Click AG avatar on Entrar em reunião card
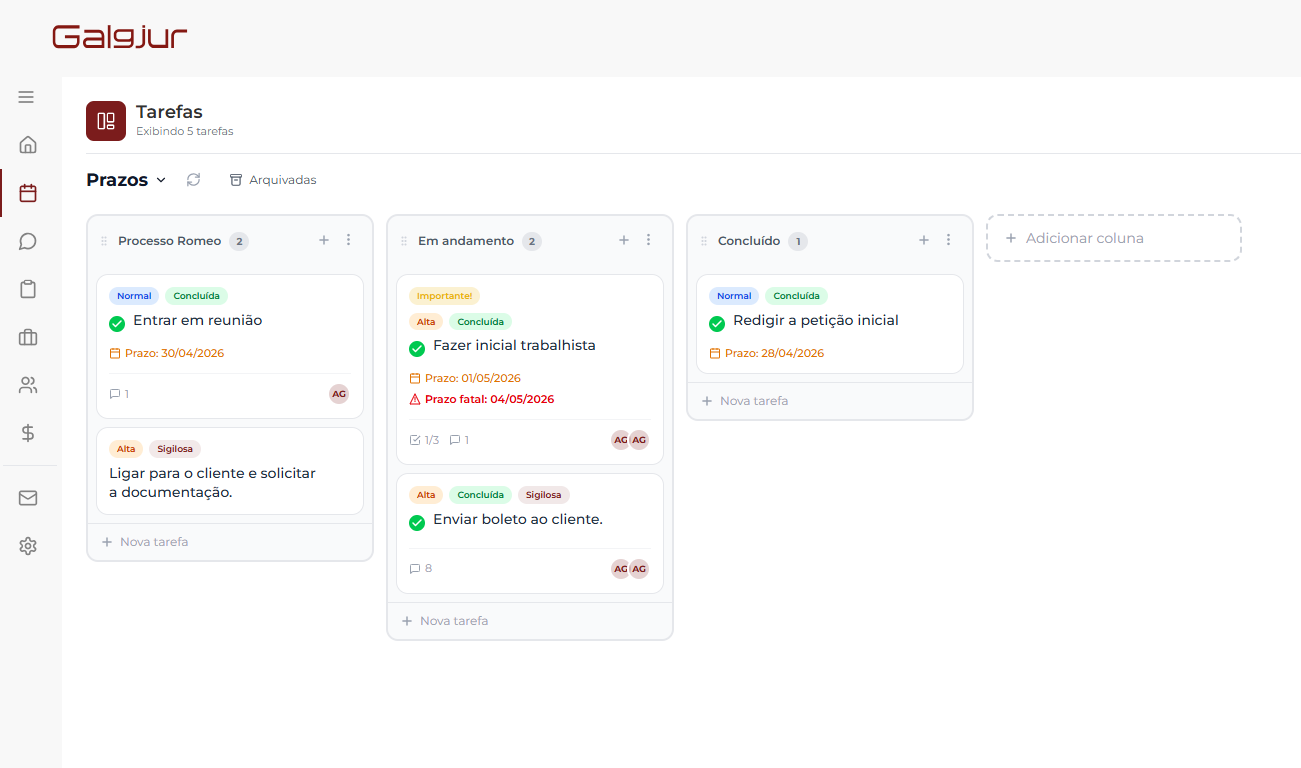1301x768 pixels. click(x=339, y=394)
